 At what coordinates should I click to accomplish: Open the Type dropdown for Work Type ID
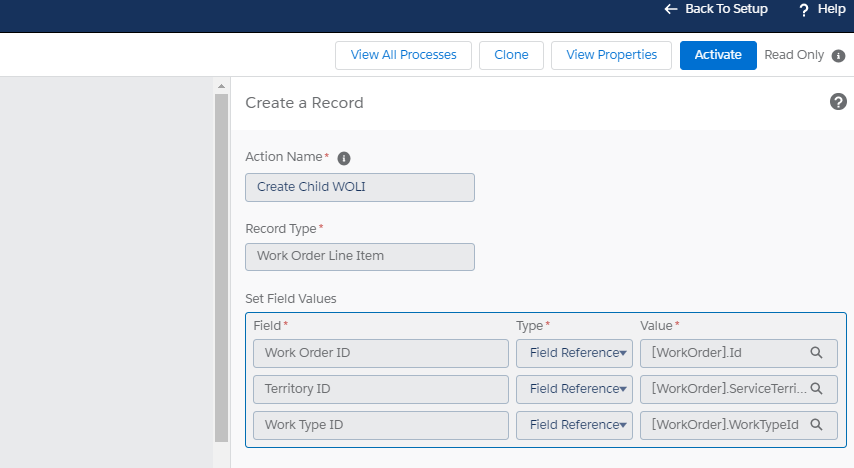coord(574,425)
